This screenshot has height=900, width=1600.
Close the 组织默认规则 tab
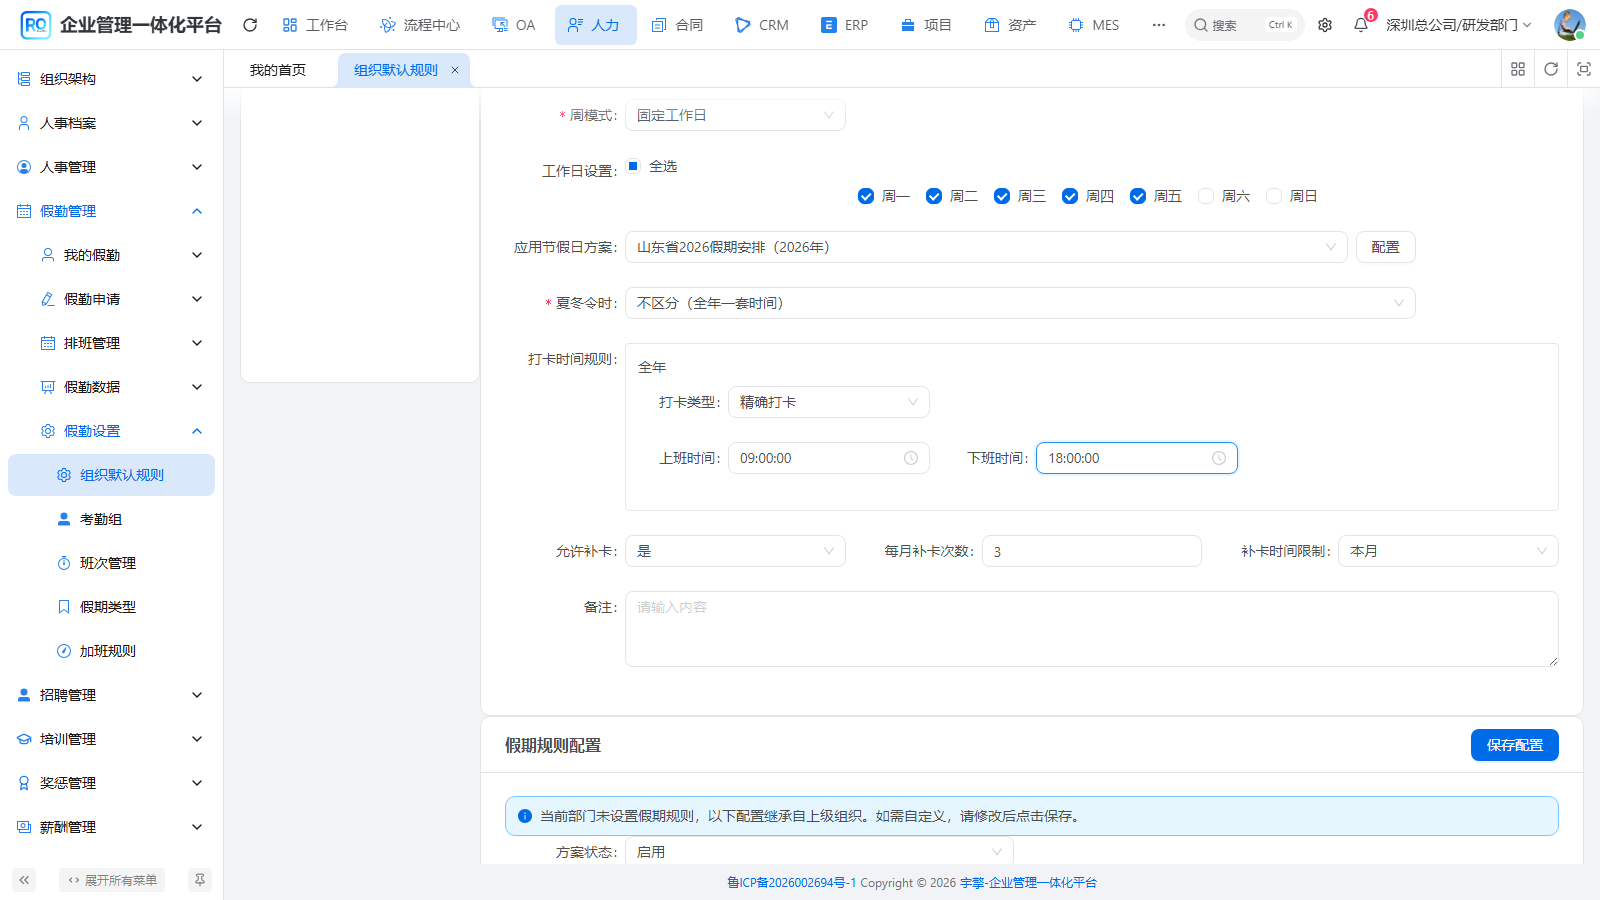coord(455,70)
